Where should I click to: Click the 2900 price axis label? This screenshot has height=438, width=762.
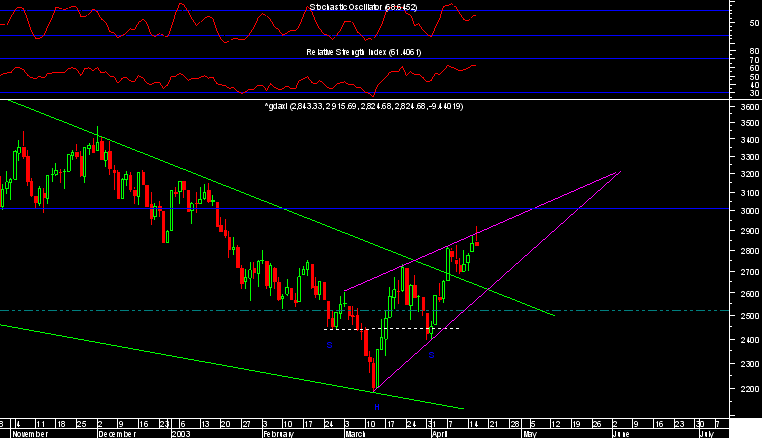tap(750, 231)
